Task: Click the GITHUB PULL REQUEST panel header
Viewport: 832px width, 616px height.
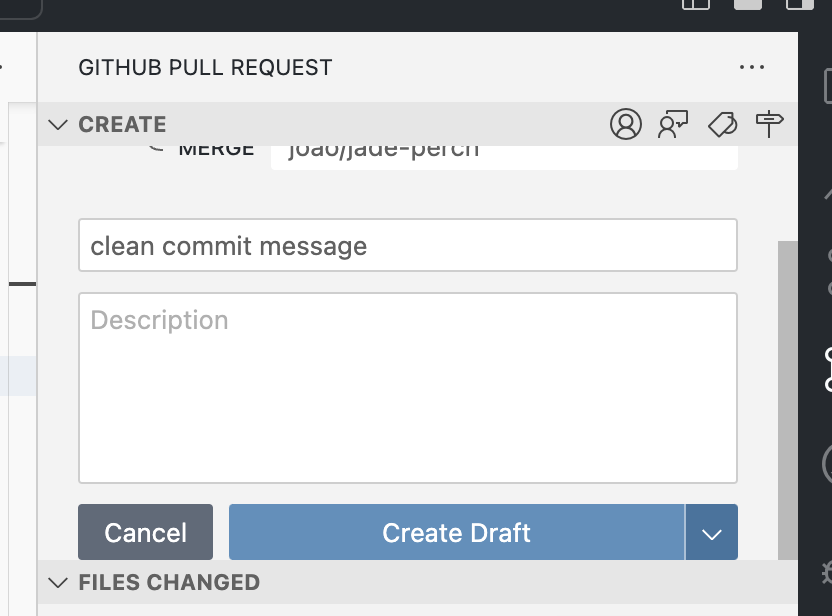Action: (205, 67)
